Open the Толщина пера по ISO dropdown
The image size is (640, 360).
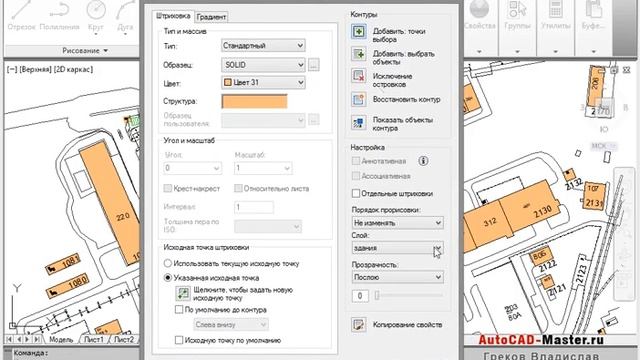(x=268, y=227)
